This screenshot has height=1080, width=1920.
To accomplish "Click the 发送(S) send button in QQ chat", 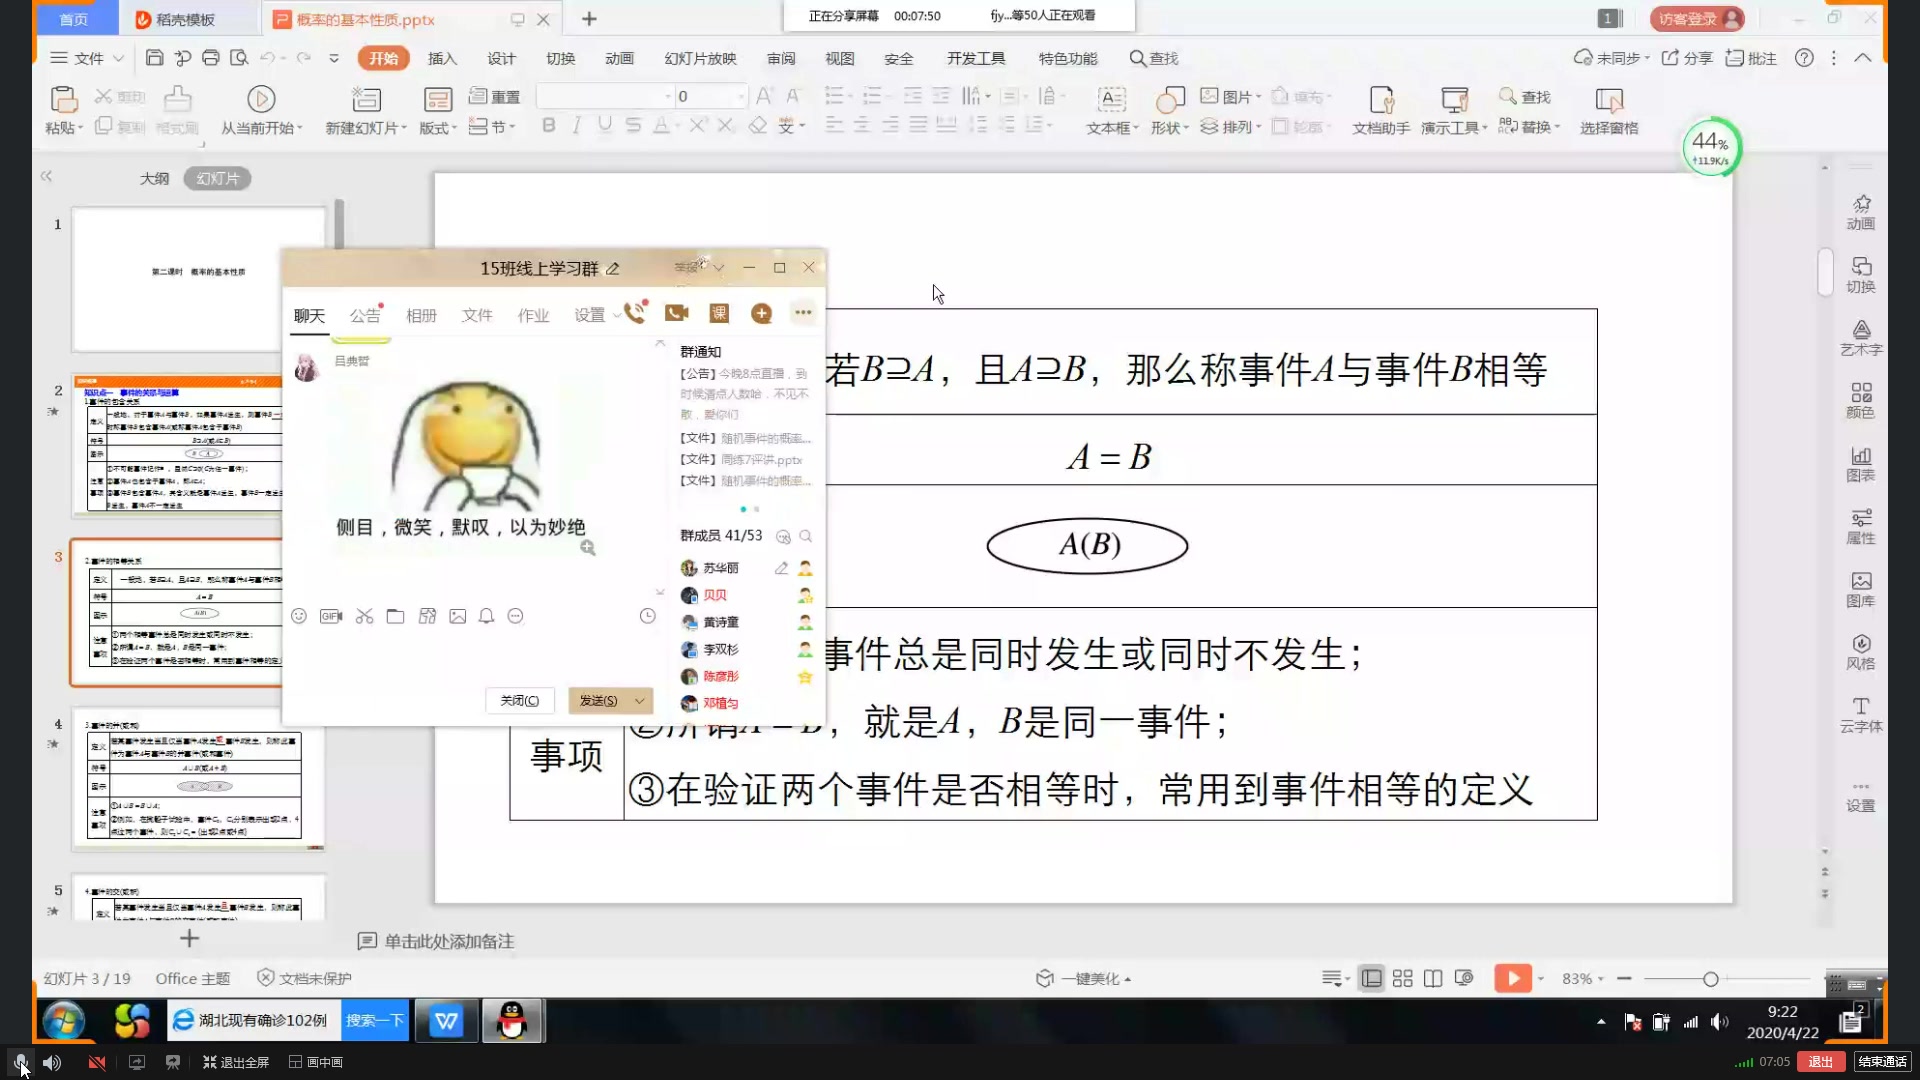I will 600,699.
